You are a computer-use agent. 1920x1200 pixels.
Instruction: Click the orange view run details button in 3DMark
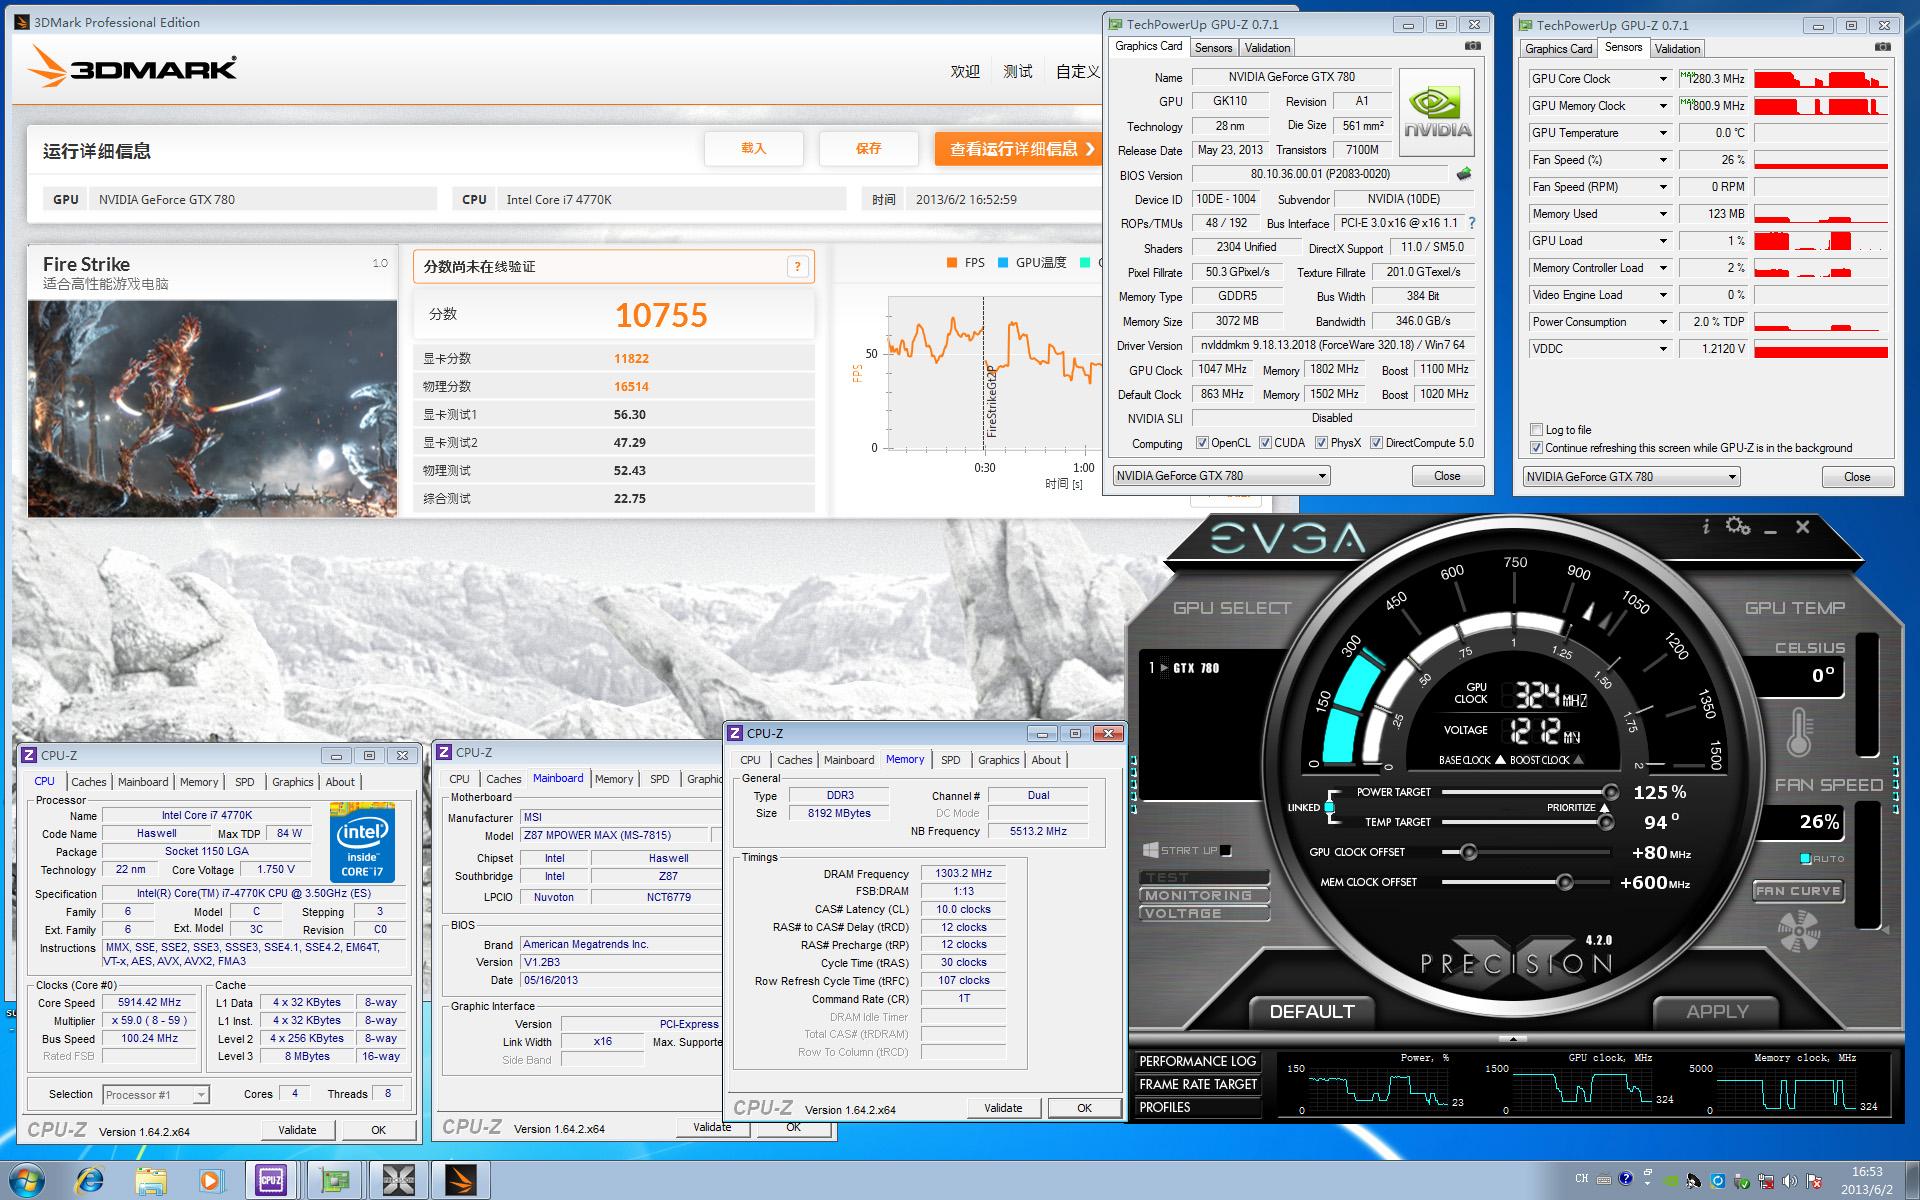(x=1018, y=149)
